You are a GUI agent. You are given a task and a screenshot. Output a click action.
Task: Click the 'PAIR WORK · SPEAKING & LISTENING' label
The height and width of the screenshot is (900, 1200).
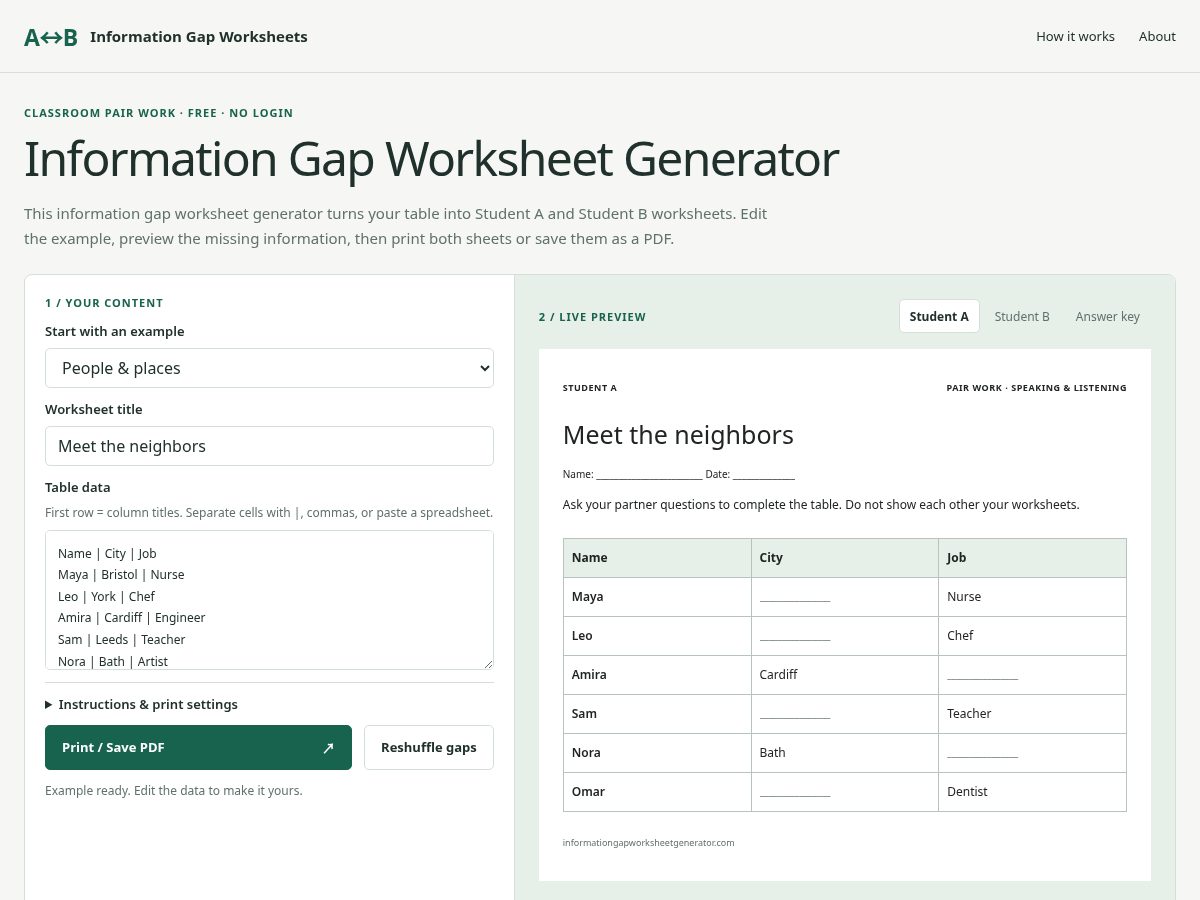[x=1036, y=388]
